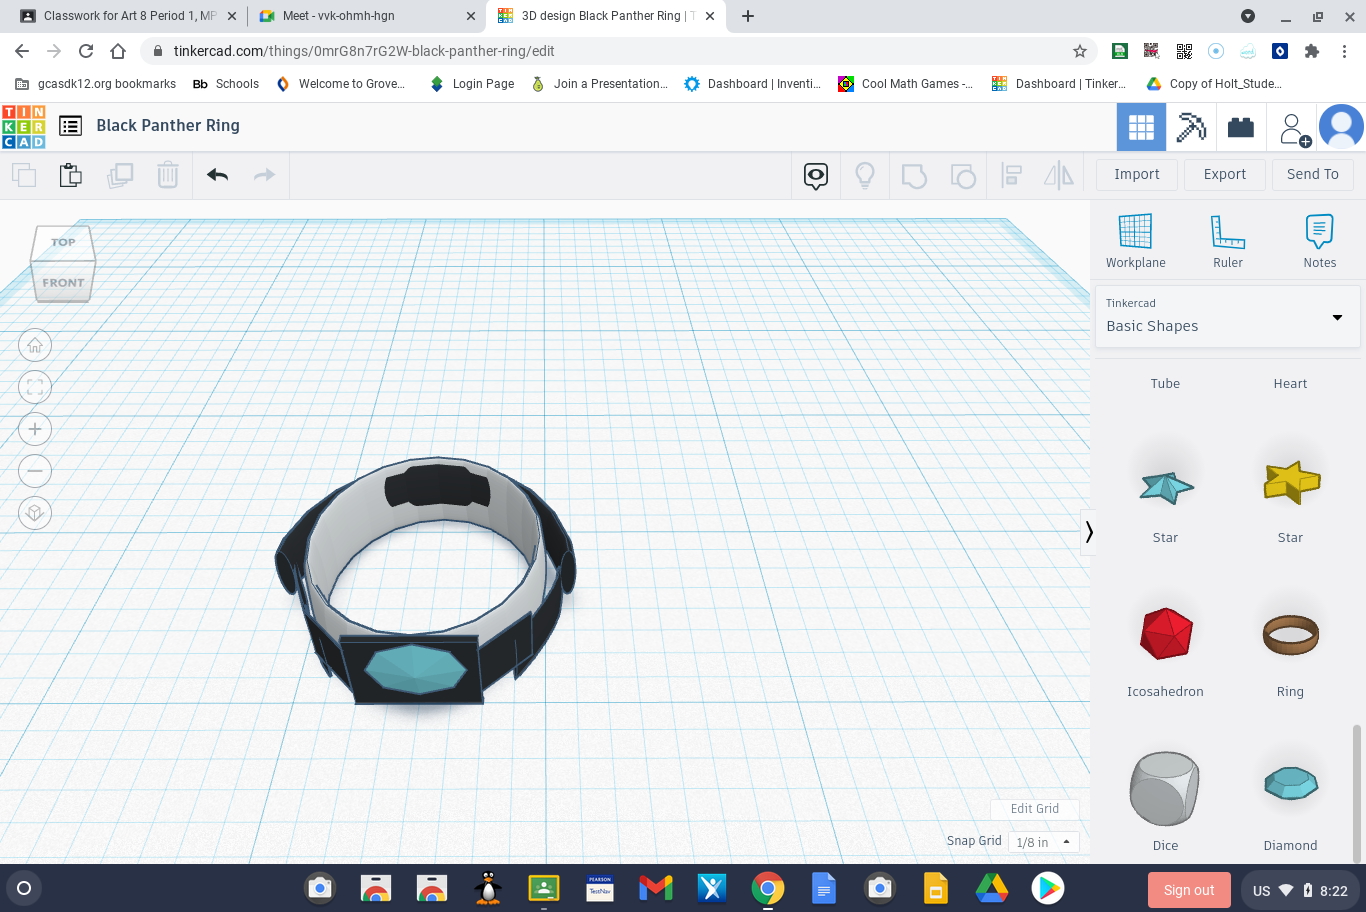
Task: Open Cool Math Games bookmark
Action: point(906,84)
